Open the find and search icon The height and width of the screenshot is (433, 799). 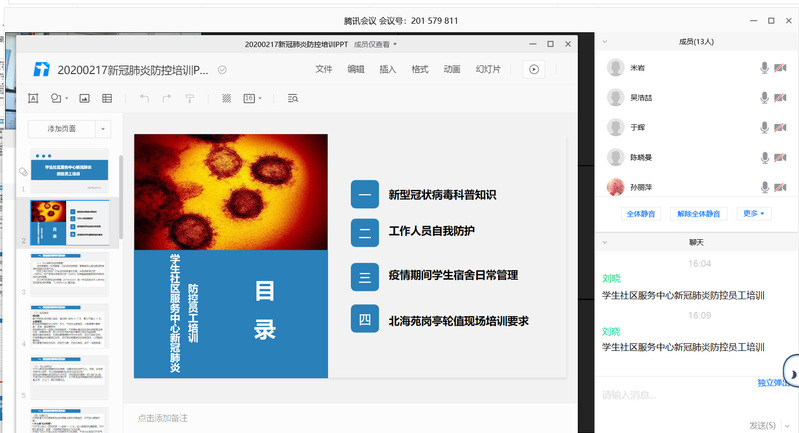[292, 98]
